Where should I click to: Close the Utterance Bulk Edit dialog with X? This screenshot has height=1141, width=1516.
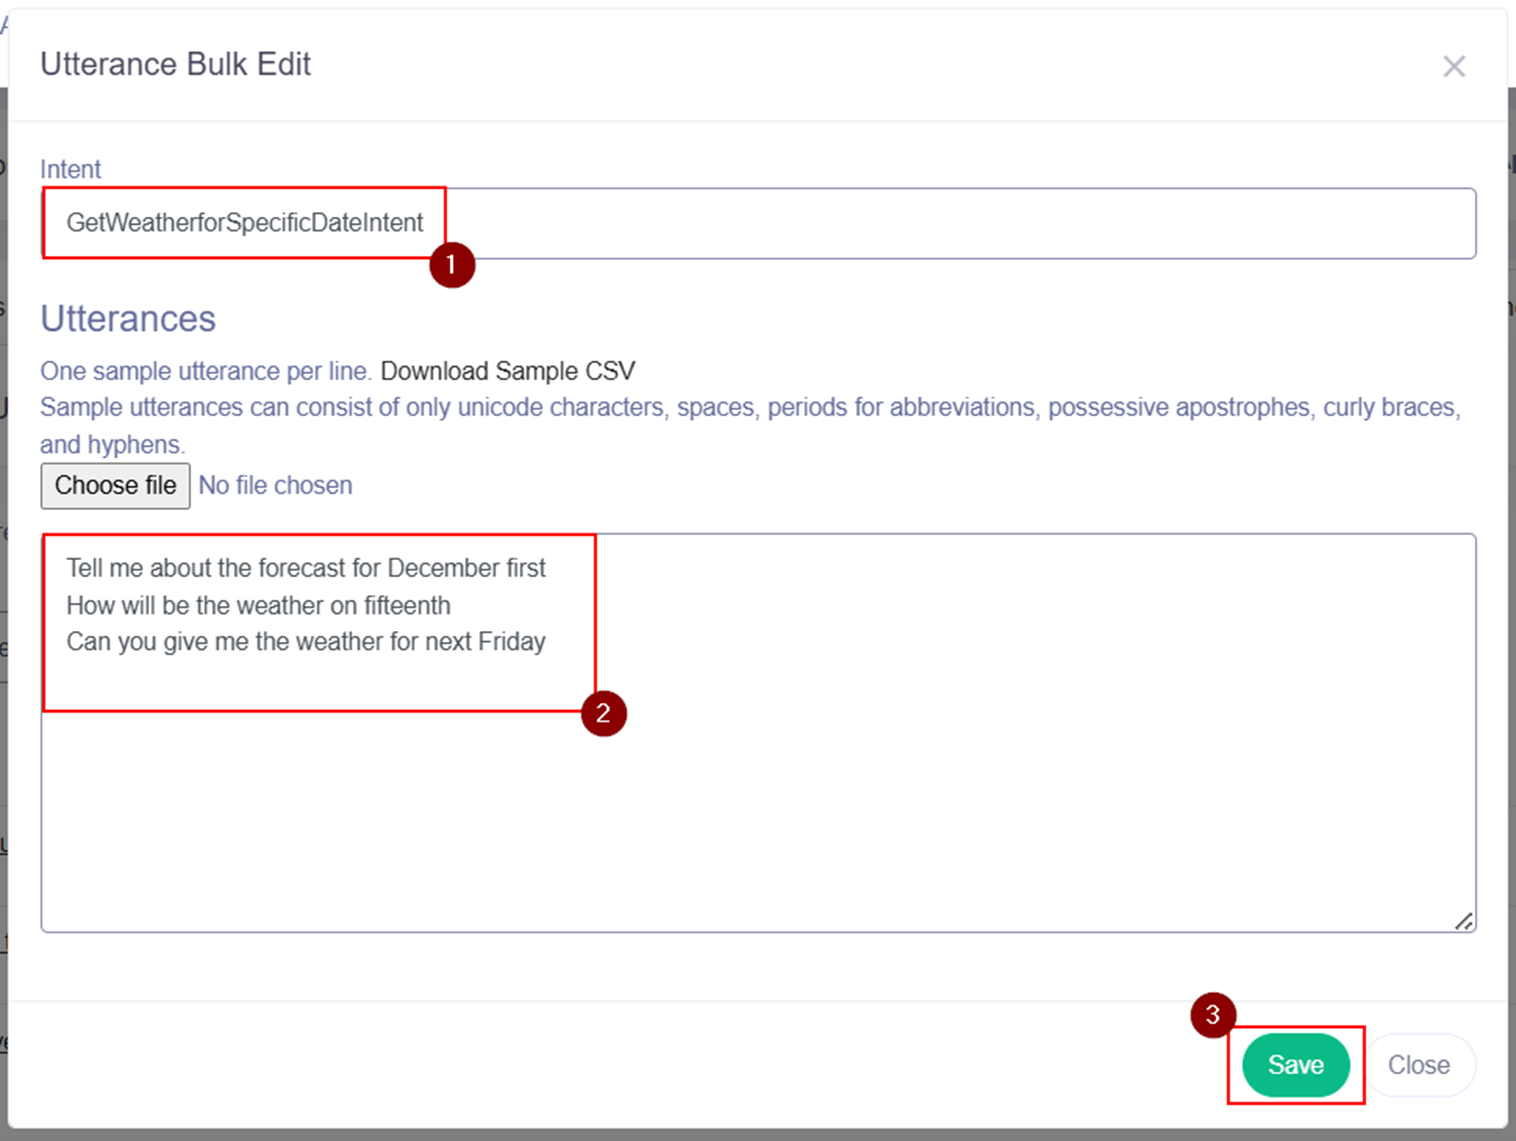pyautogui.click(x=1453, y=66)
